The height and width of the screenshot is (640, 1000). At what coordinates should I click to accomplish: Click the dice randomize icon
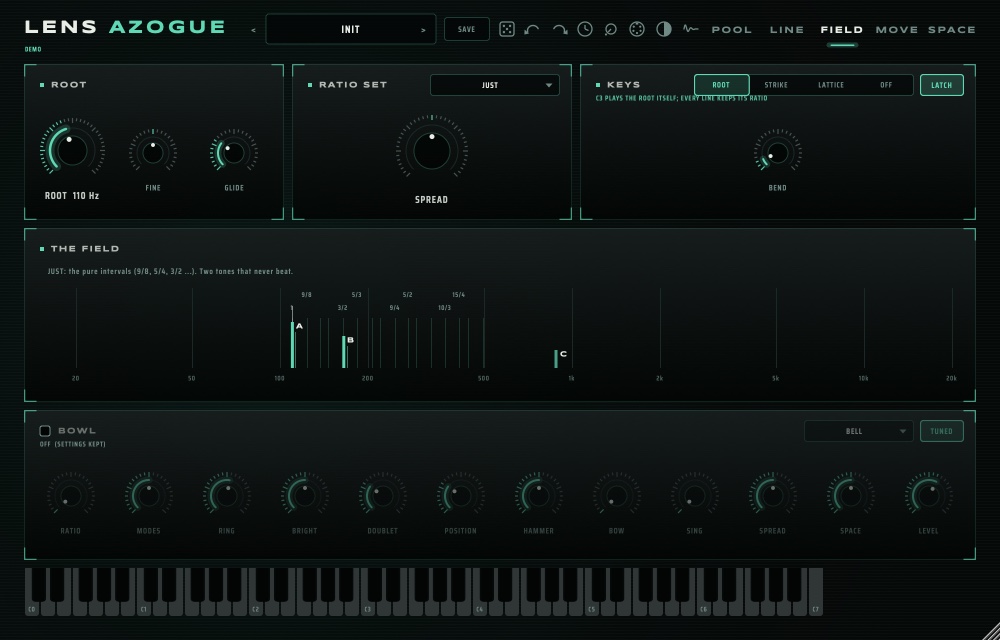coord(507,29)
